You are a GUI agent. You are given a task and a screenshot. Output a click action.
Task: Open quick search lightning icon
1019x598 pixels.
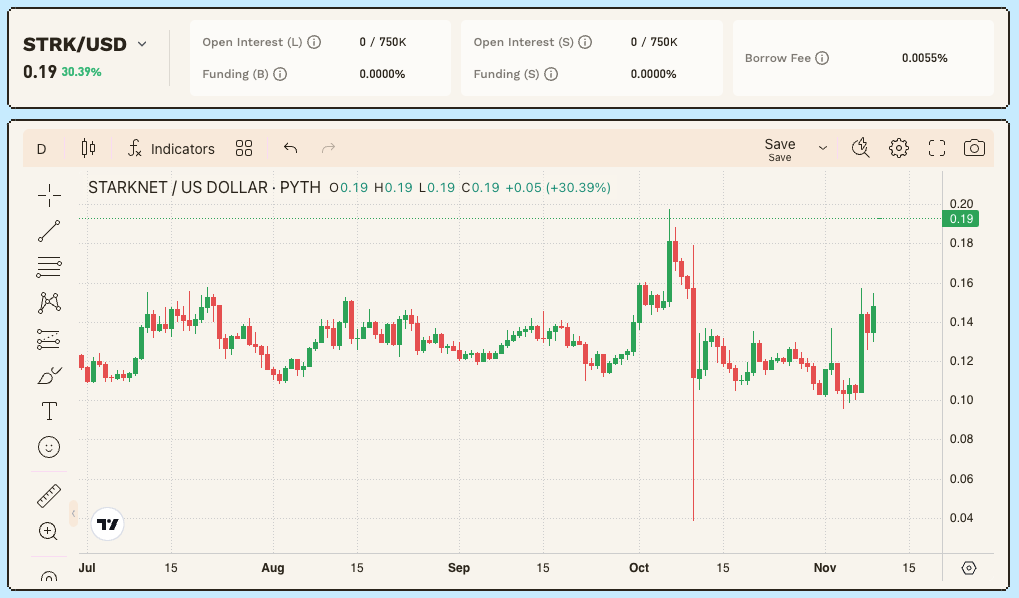860,148
